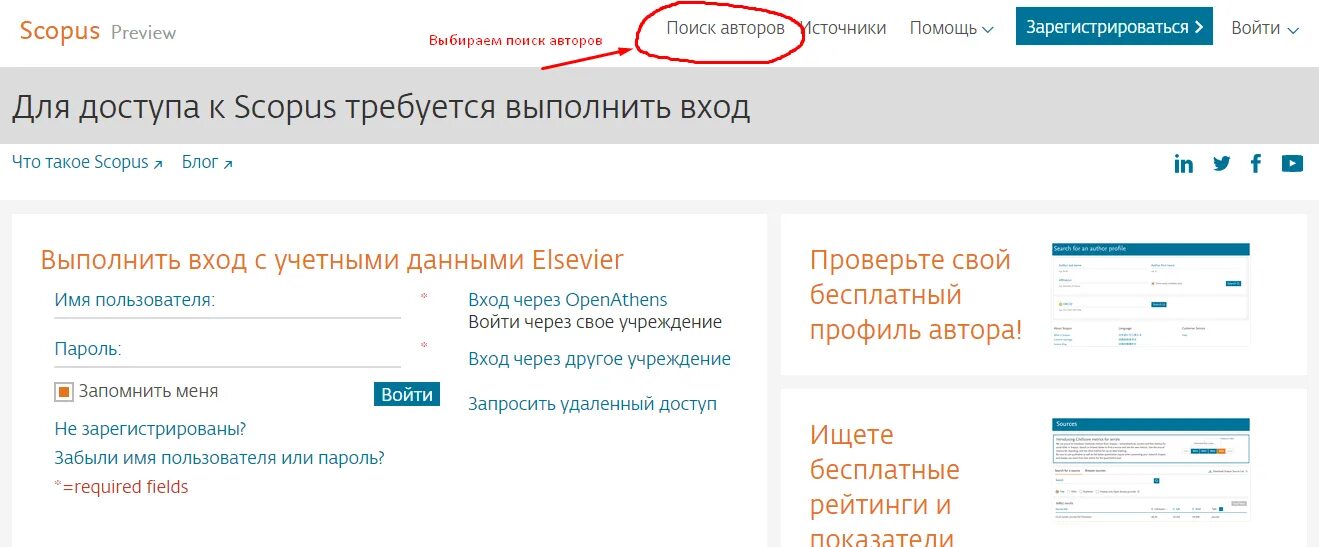Focus the 'Пароль' input field
The height and width of the screenshot is (547, 1319).
click(227, 350)
